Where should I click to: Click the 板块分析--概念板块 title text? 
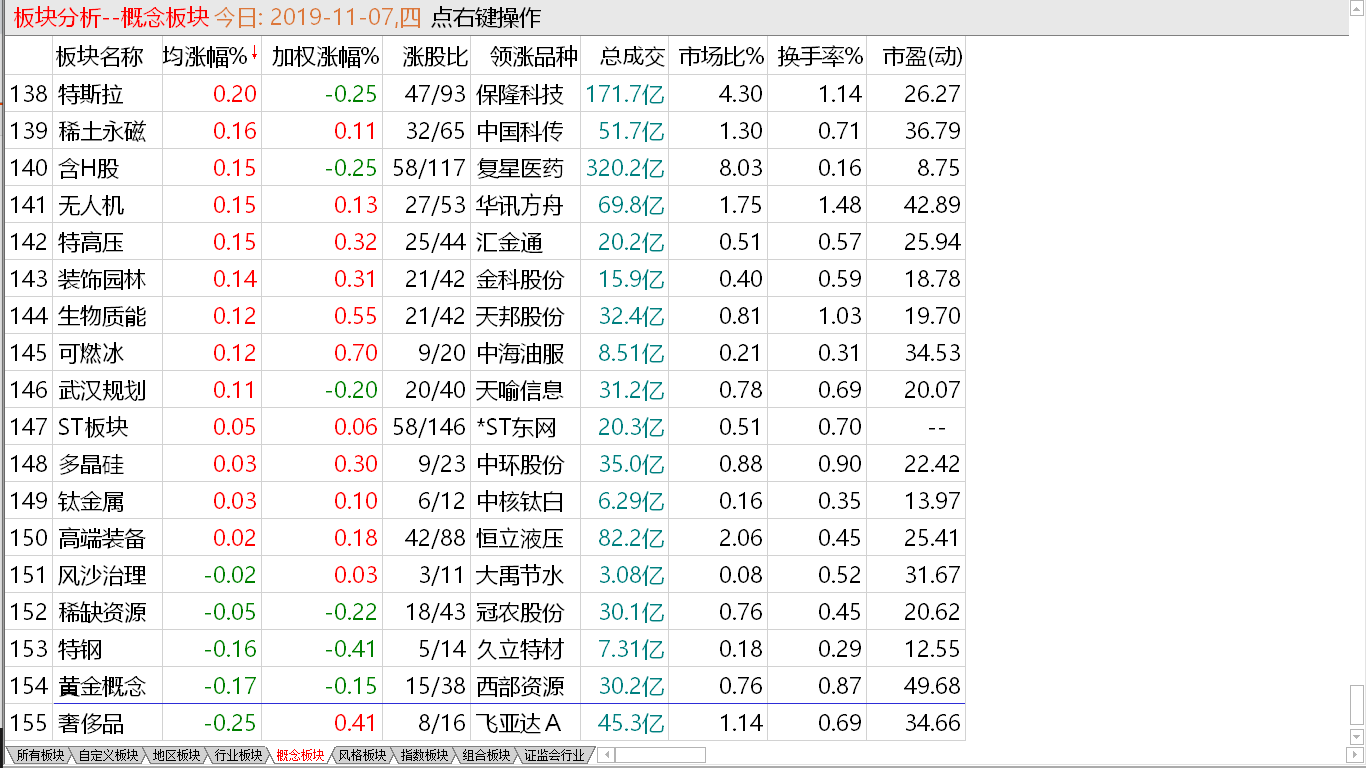(x=110, y=18)
